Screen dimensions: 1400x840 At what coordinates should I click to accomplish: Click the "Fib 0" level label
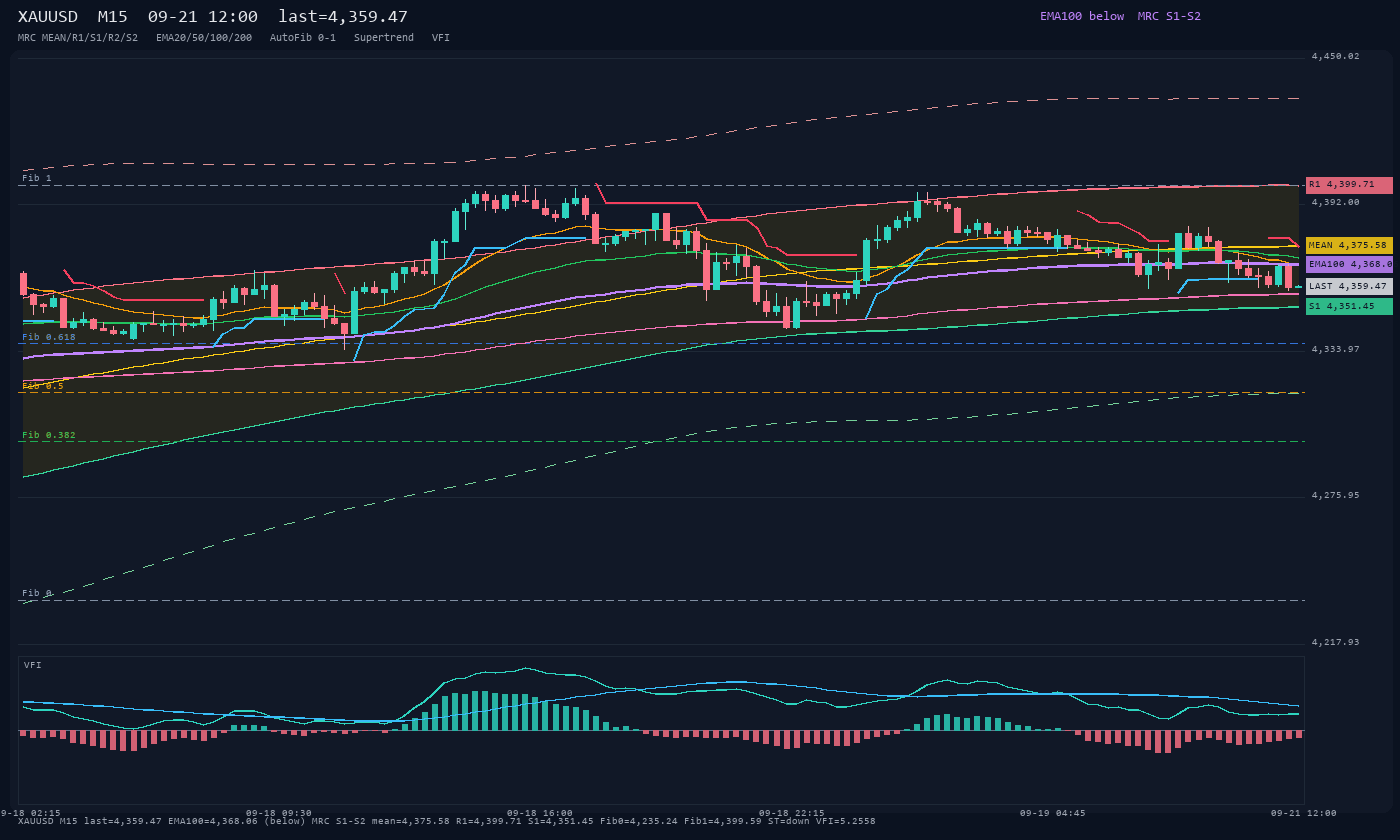37,593
